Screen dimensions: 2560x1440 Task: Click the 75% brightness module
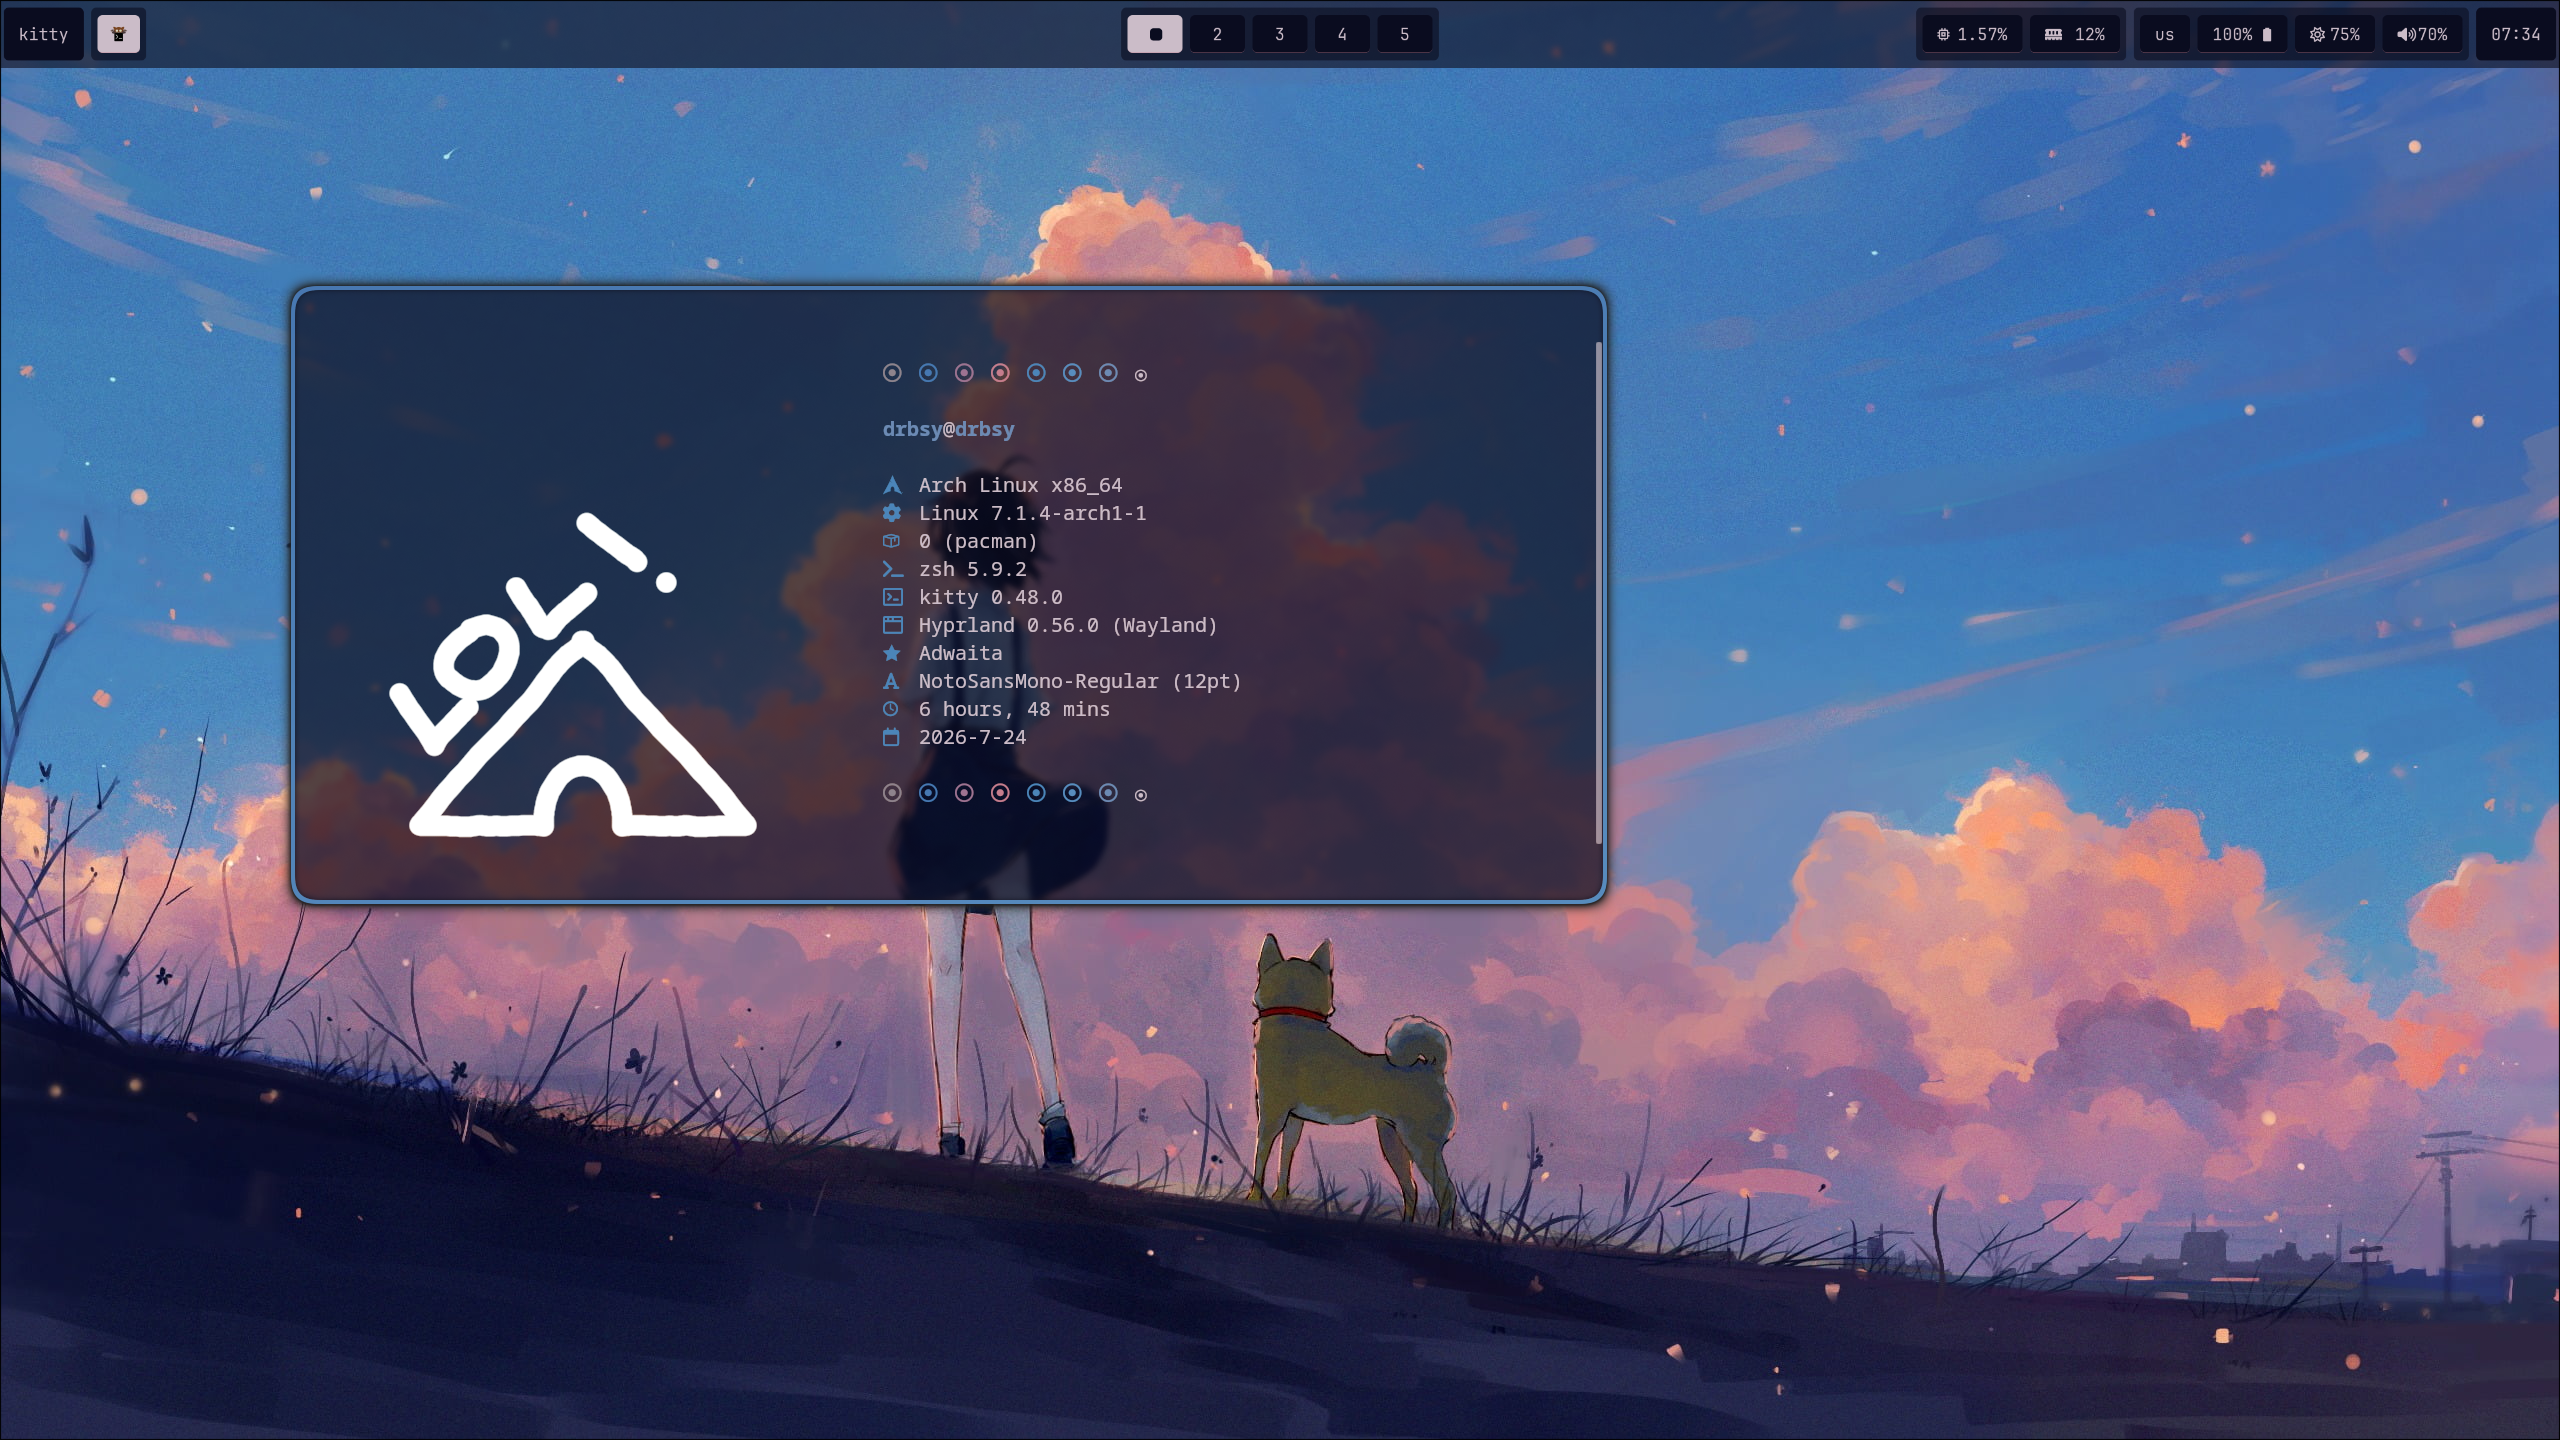point(2334,34)
